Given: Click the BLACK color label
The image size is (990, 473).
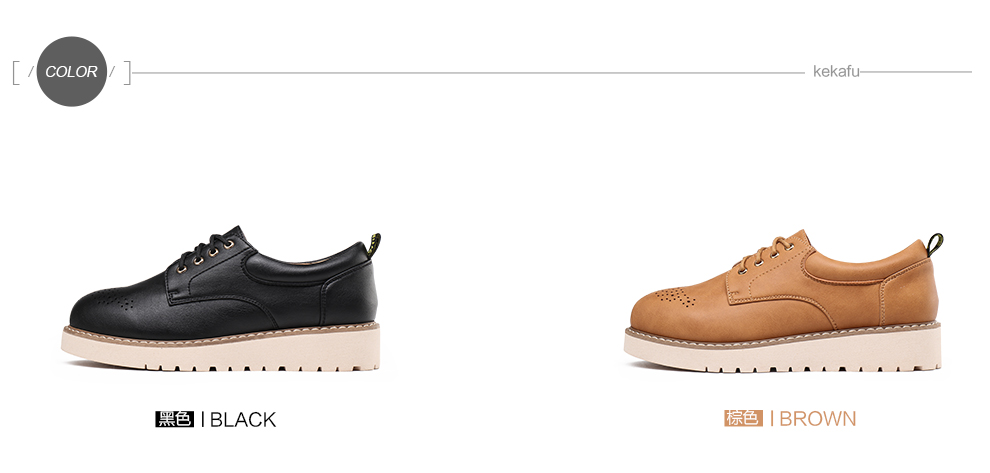Looking at the screenshot, I should 242,419.
